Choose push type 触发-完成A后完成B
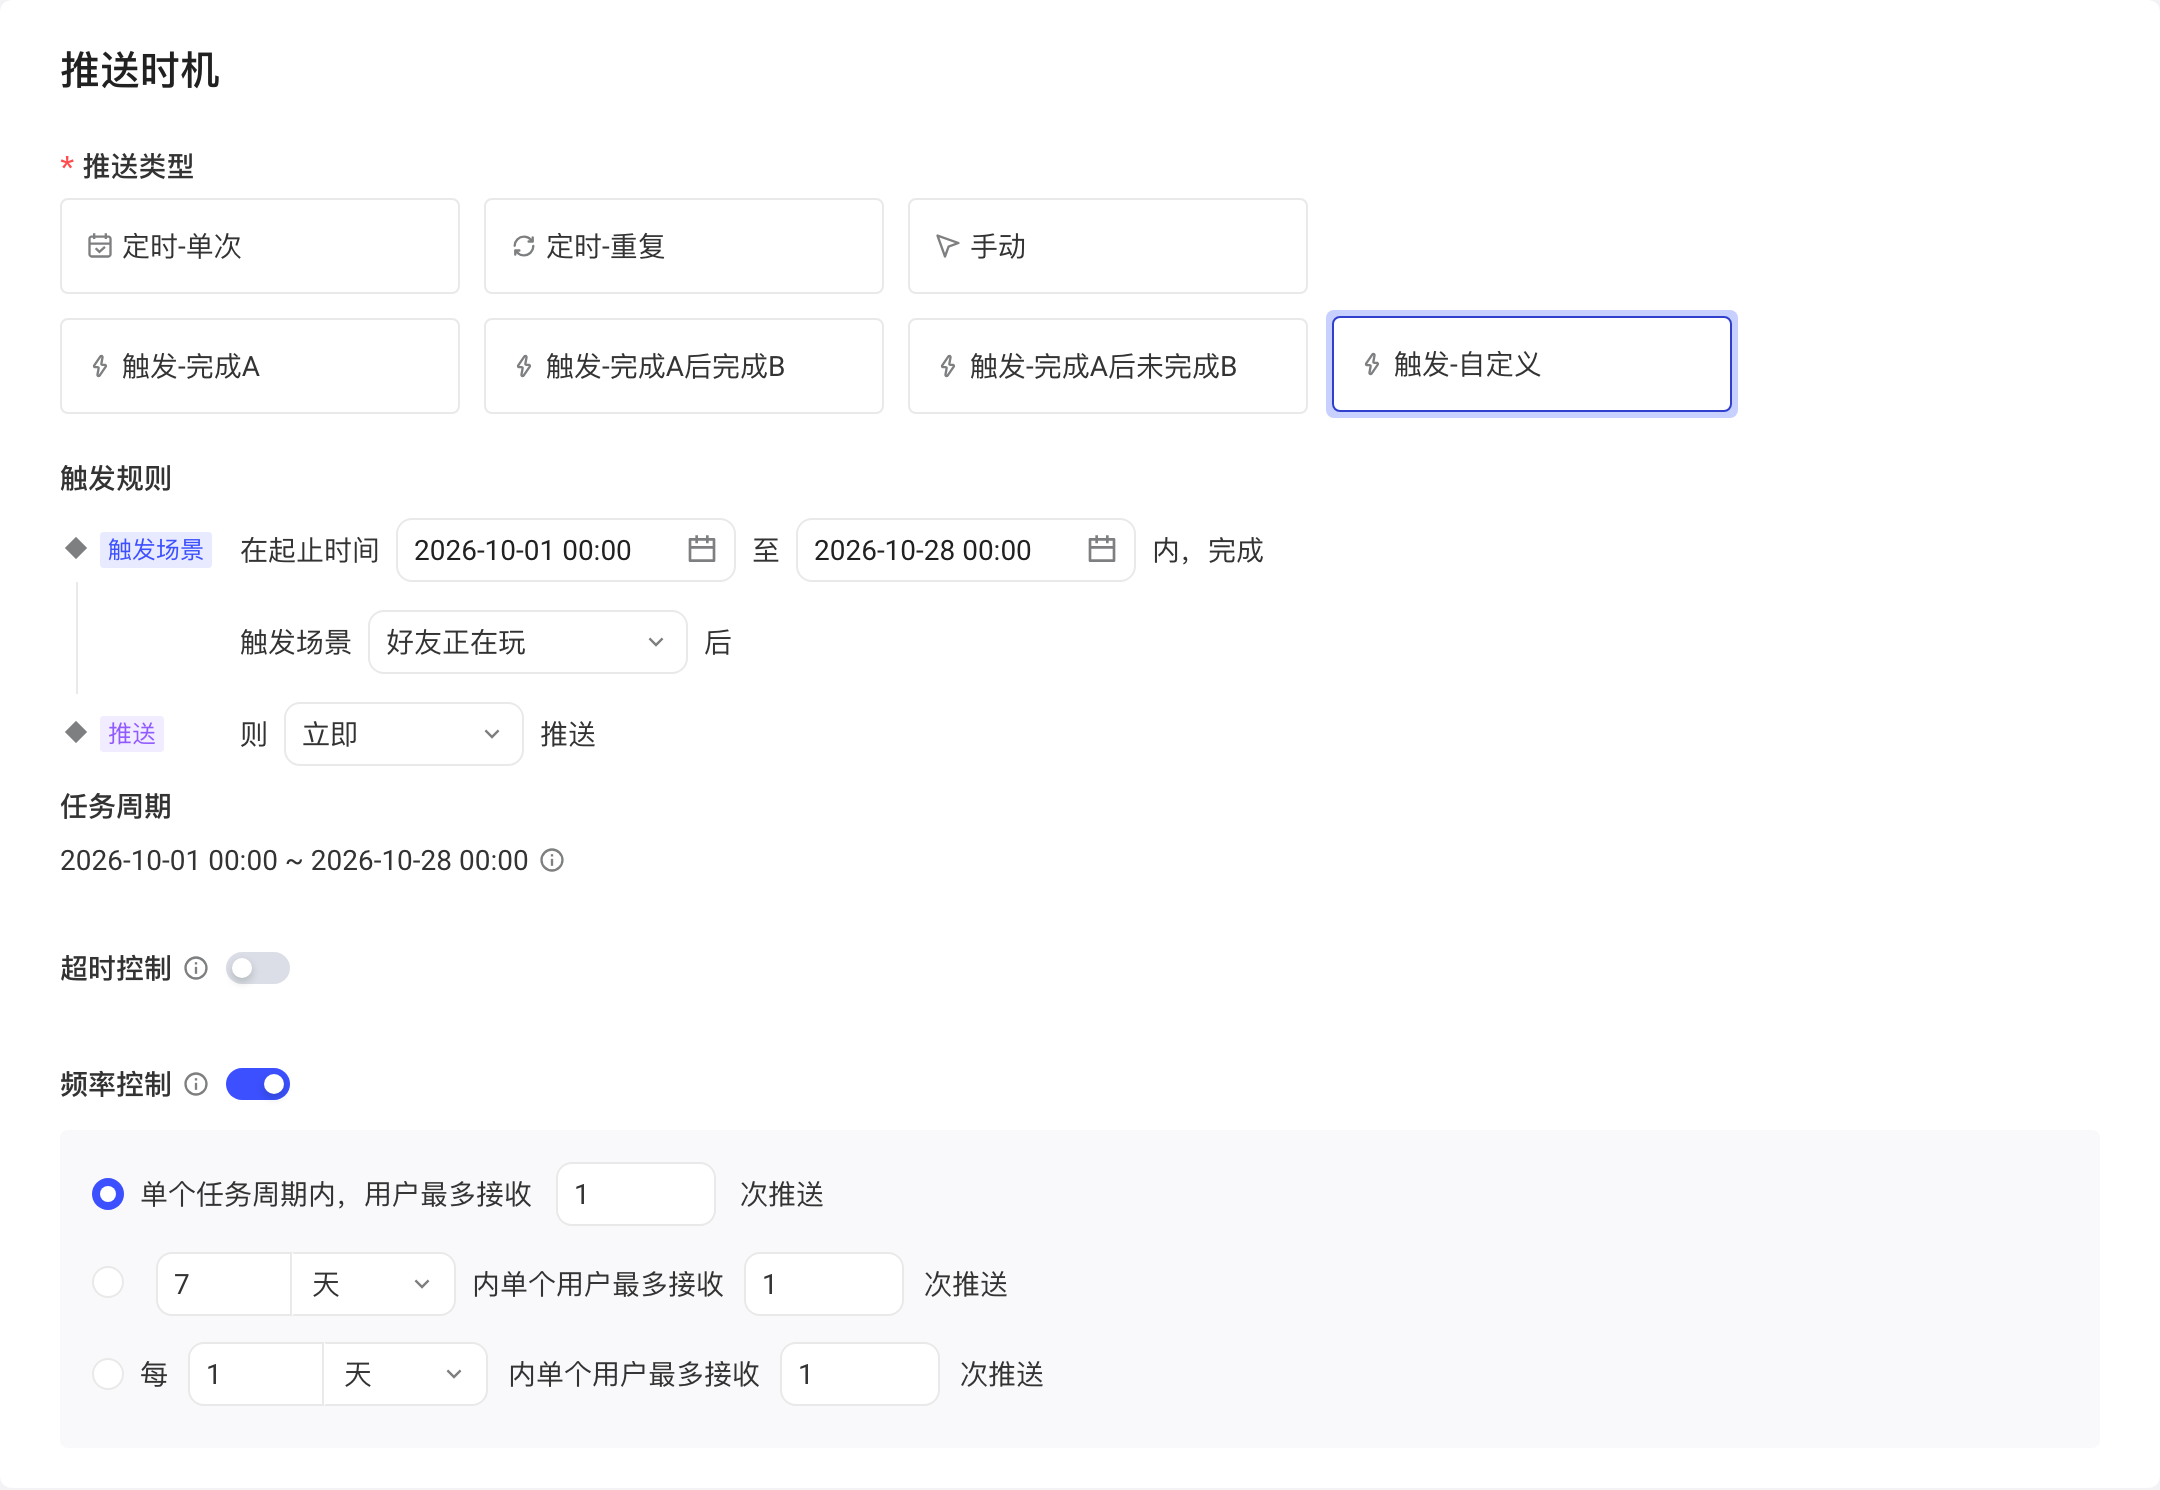 pyautogui.click(x=684, y=366)
